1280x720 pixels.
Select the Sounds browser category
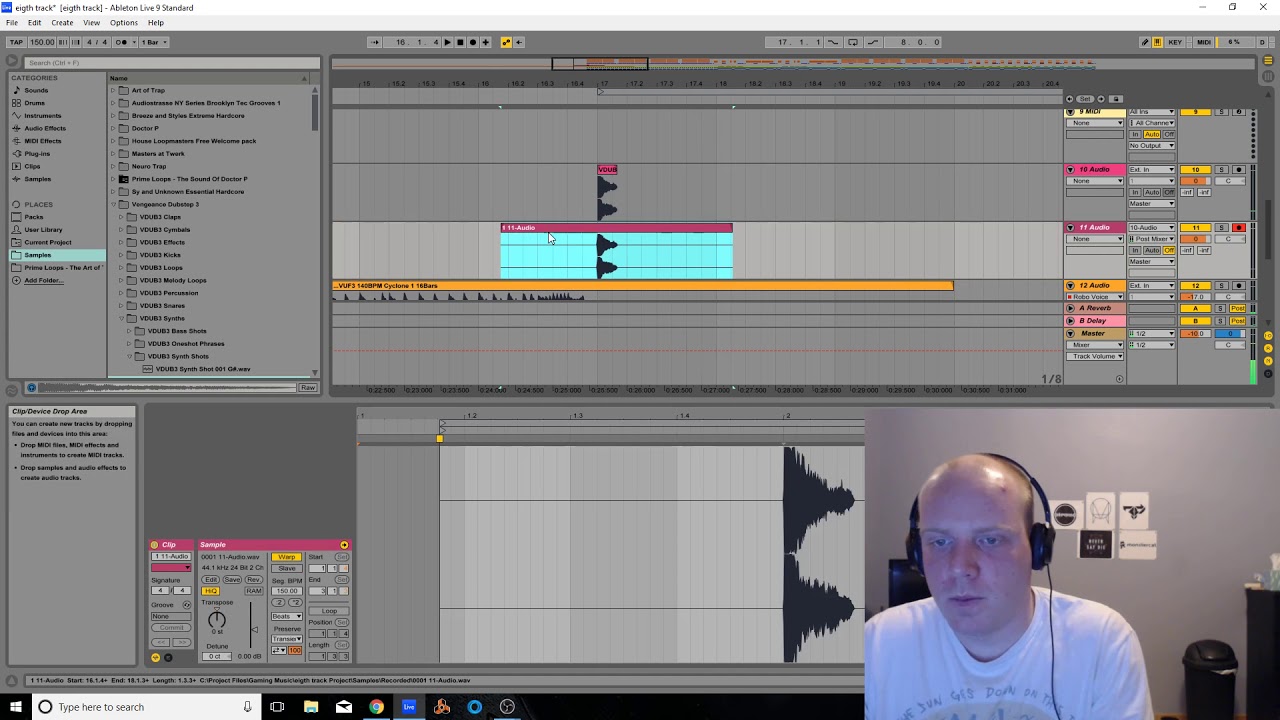(36, 90)
